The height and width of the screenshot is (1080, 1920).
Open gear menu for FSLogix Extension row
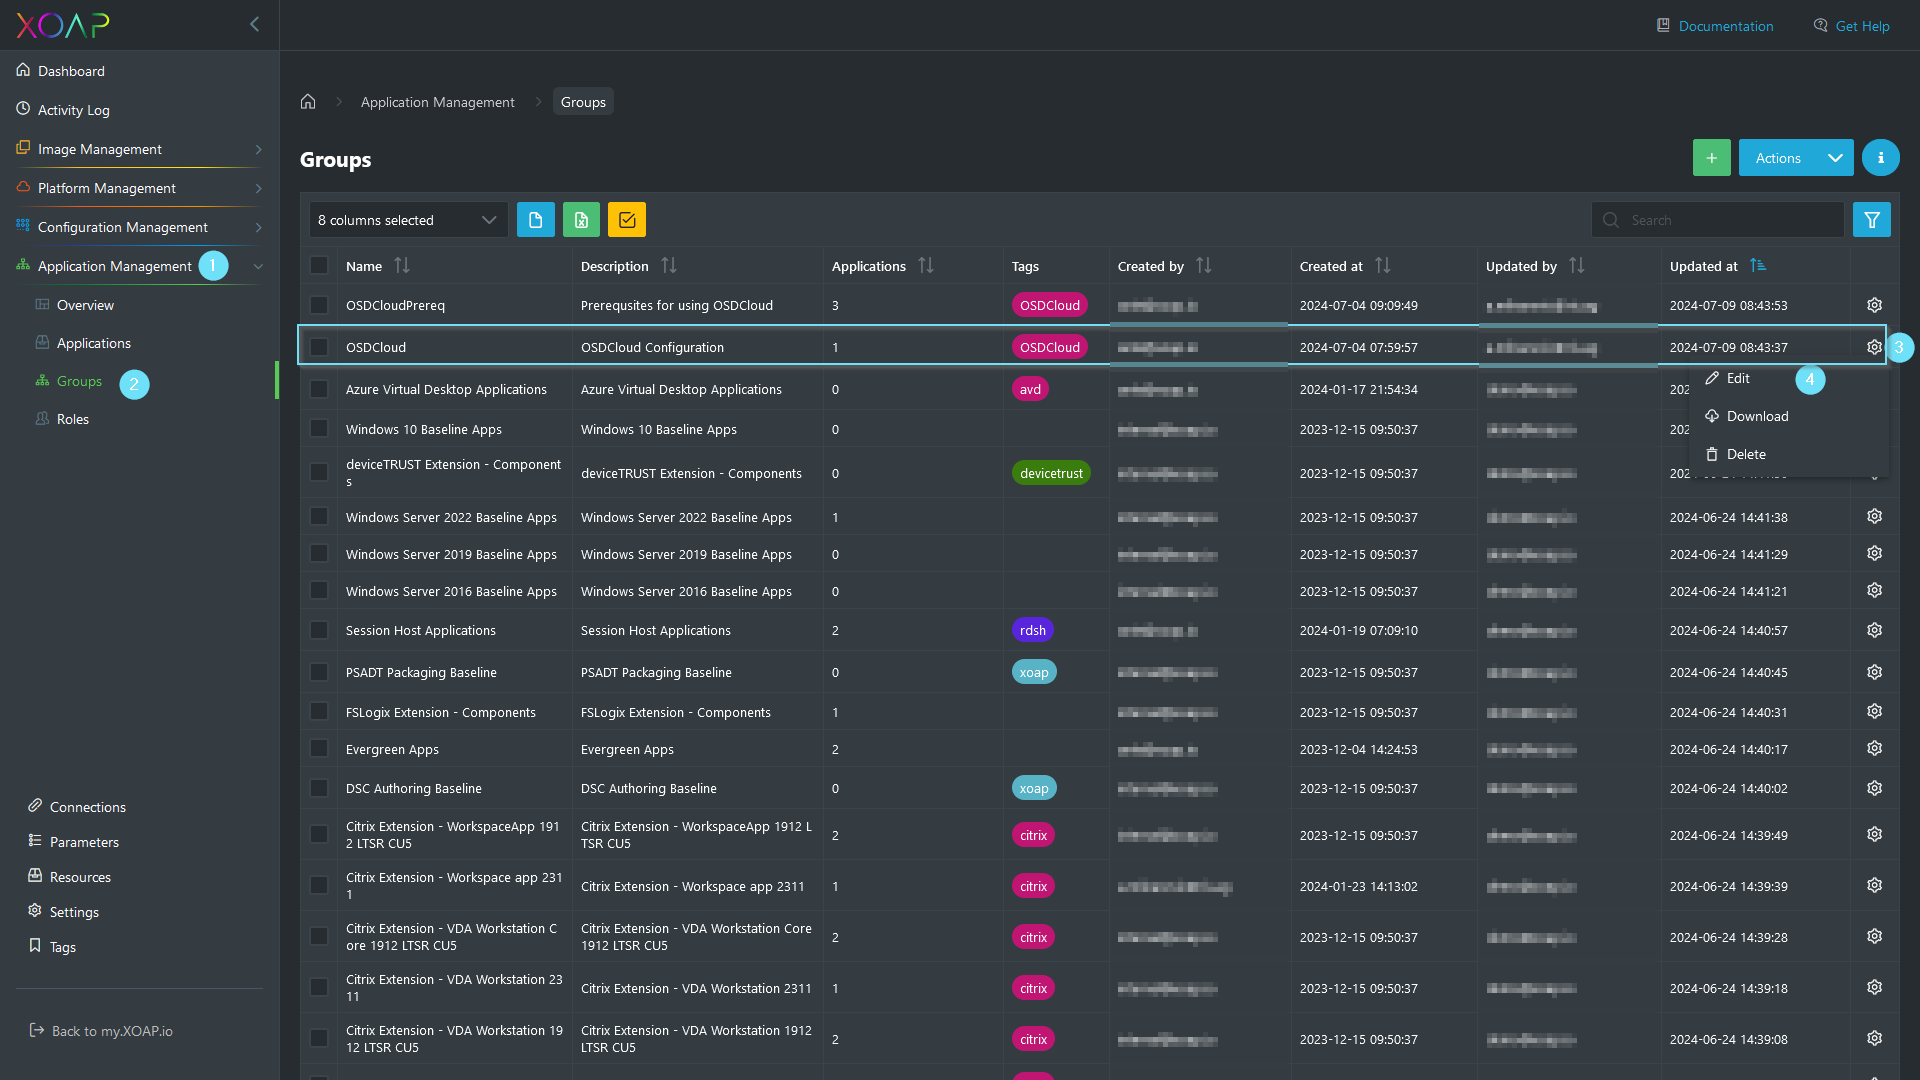click(1874, 712)
